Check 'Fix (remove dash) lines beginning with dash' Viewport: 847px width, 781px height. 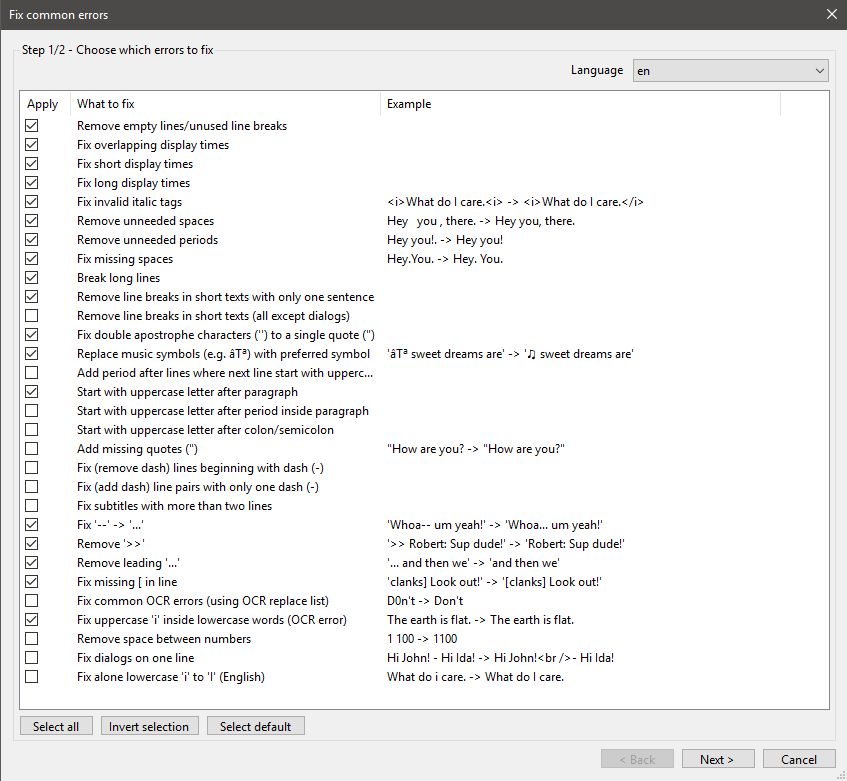point(32,468)
